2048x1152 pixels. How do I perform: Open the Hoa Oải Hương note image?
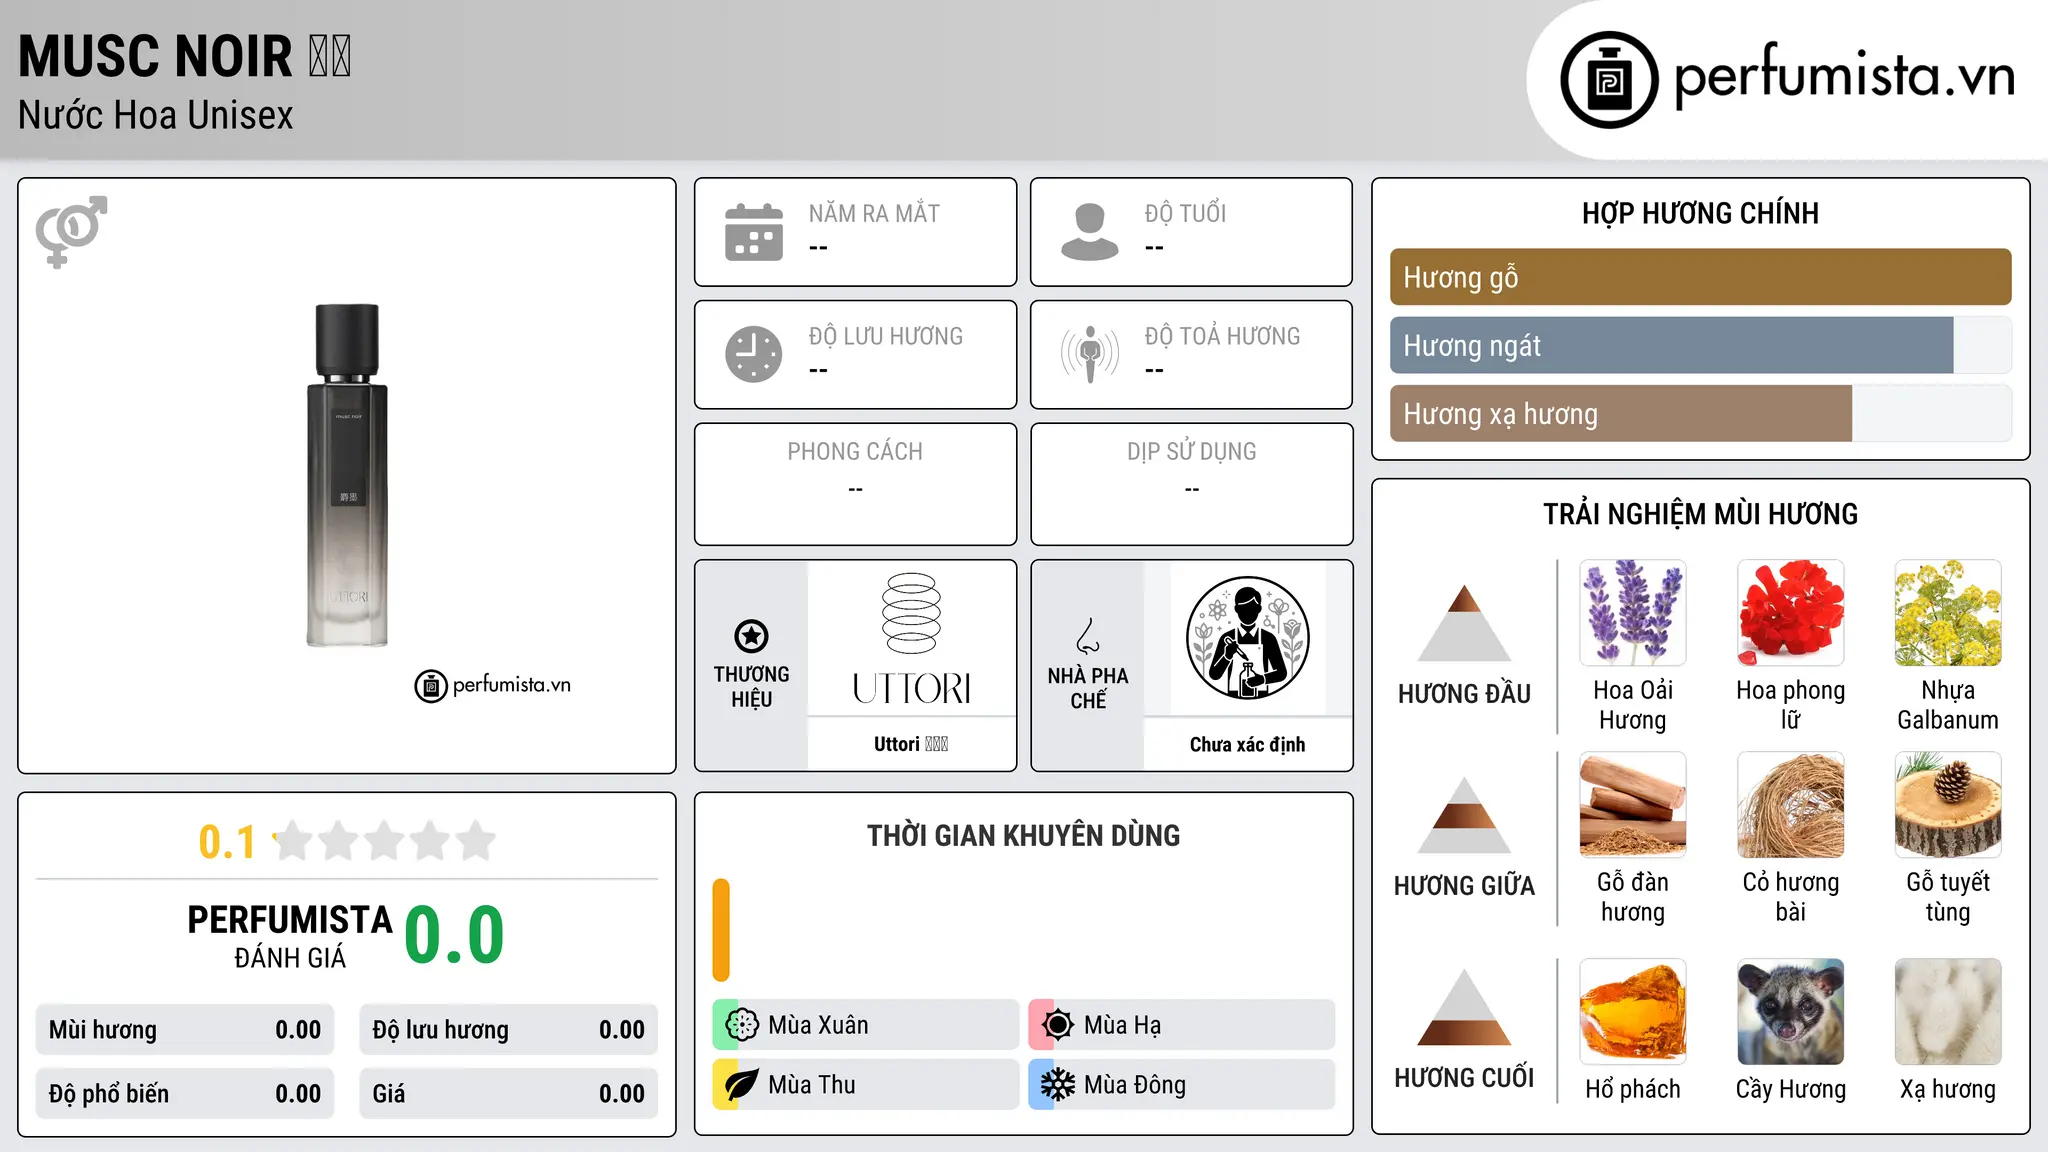pos(1633,613)
